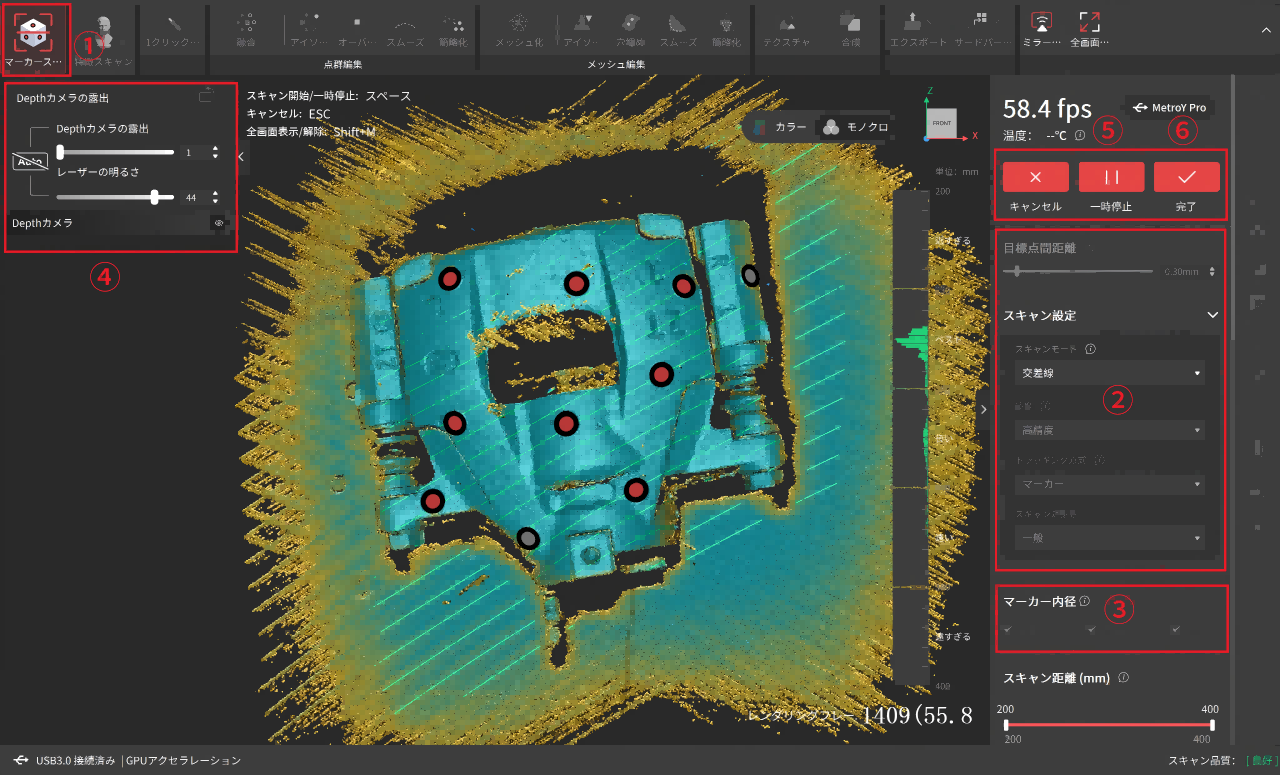Increase Depth camera exposure stepper value
This screenshot has width=1280, height=775.
coord(215,148)
